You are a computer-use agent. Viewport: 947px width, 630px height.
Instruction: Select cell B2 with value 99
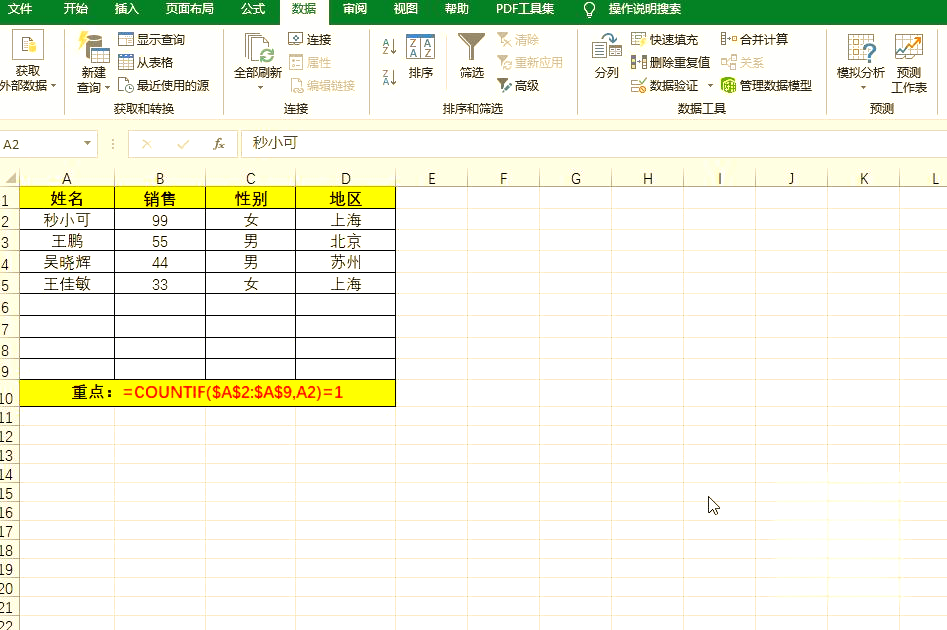[160, 220]
